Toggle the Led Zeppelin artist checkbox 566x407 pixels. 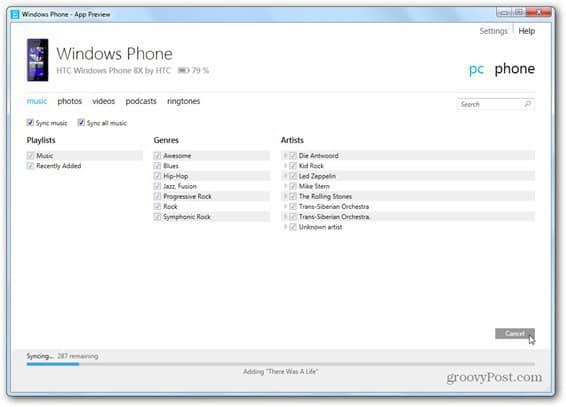click(293, 176)
